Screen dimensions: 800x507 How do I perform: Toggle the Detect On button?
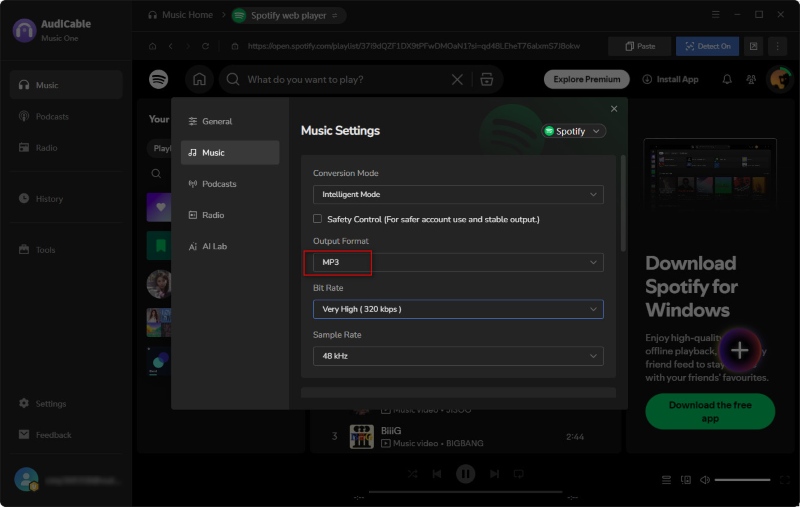click(x=707, y=46)
